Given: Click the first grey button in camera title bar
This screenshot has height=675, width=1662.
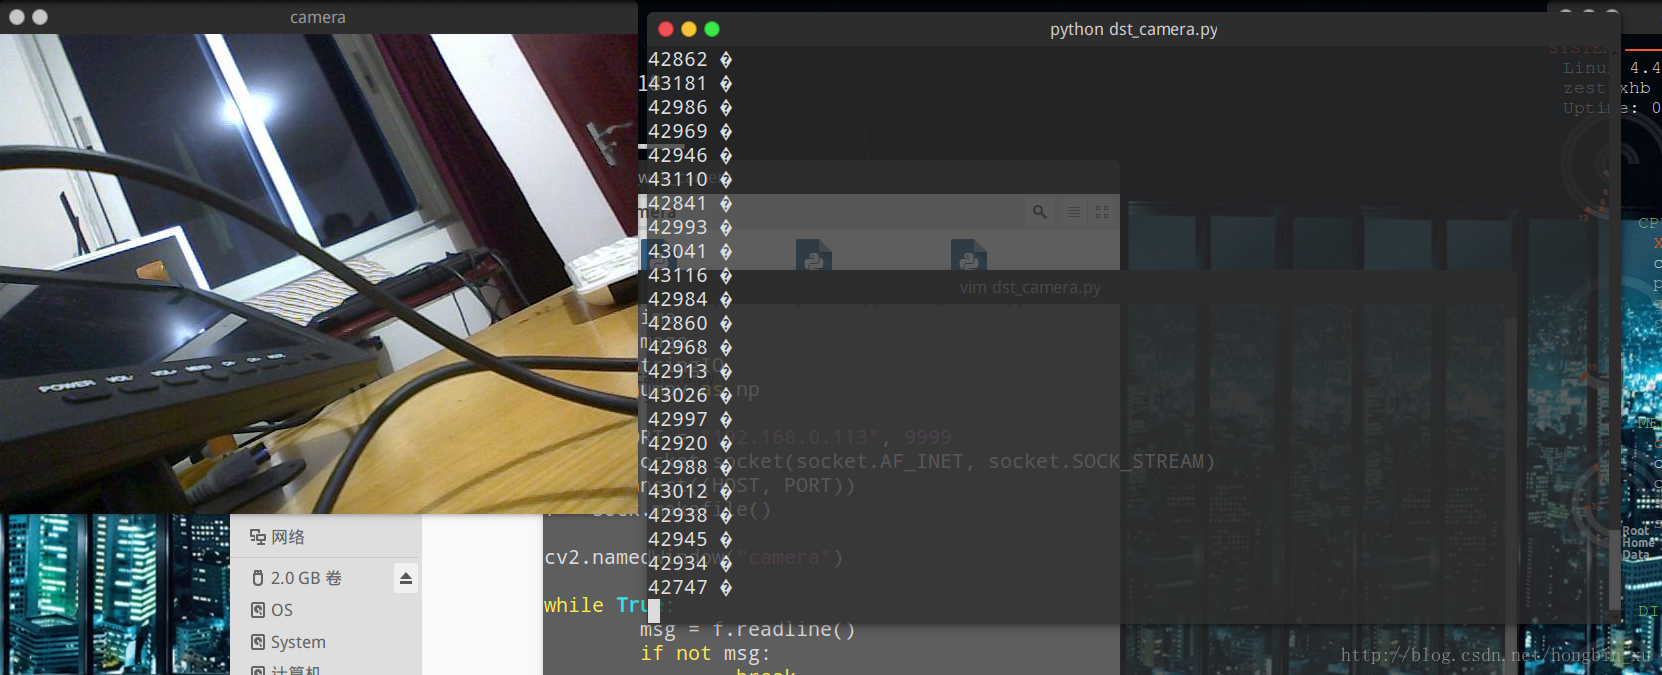Looking at the screenshot, I should tap(16, 17).
